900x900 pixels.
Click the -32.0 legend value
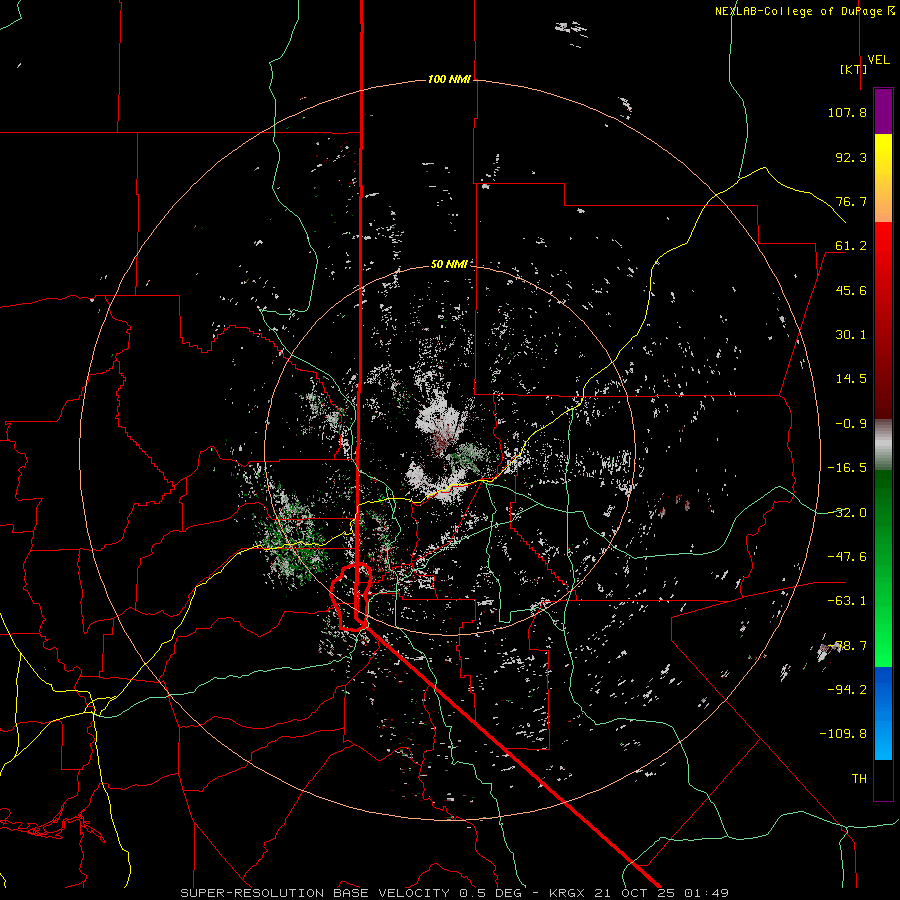pos(847,513)
